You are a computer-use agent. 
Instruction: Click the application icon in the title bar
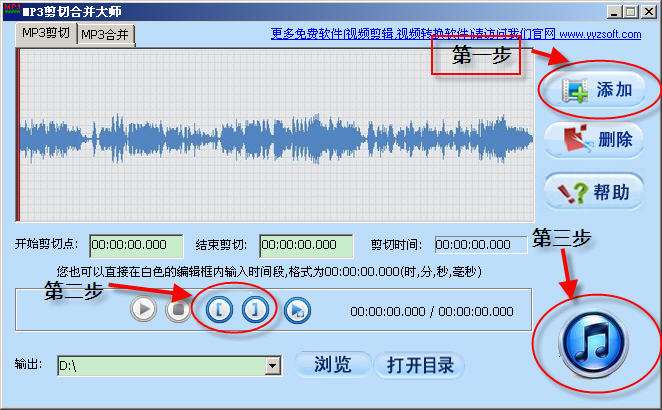(x=12, y=11)
